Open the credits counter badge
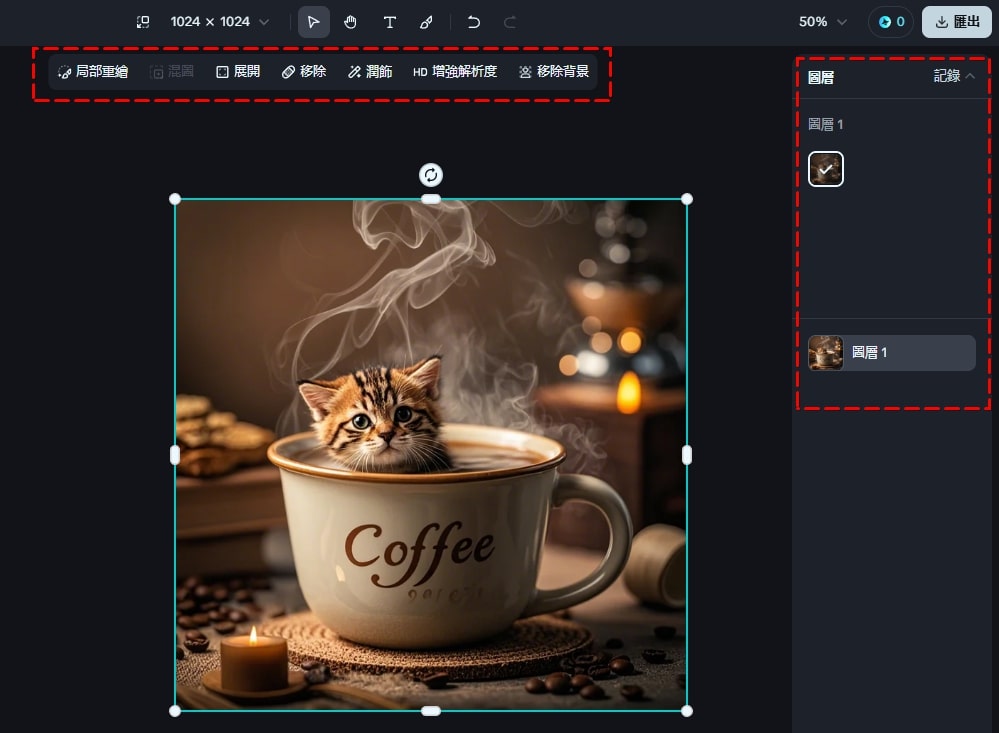 891,22
